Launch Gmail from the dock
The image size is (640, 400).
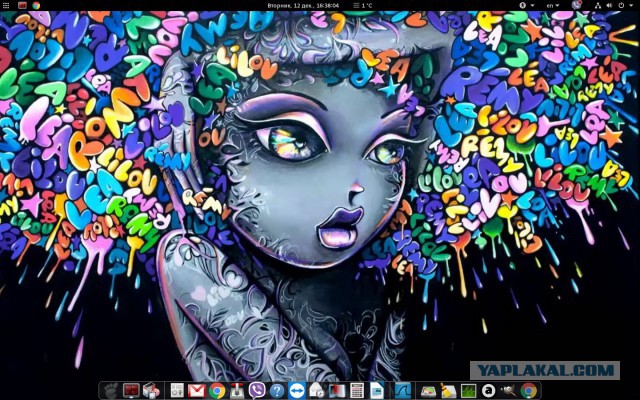point(197,391)
